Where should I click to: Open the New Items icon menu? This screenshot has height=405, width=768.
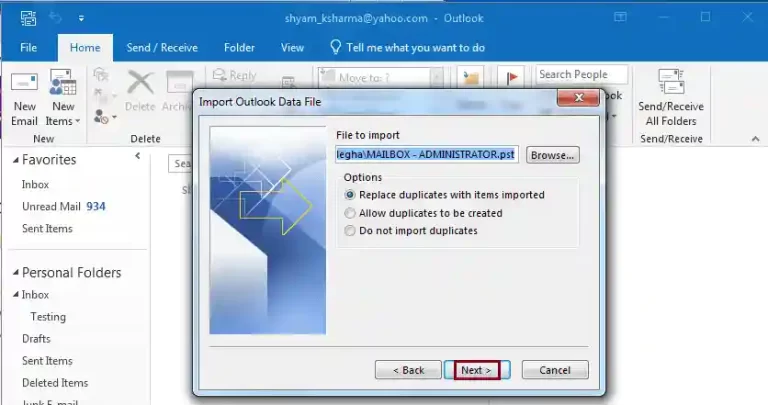tap(63, 82)
